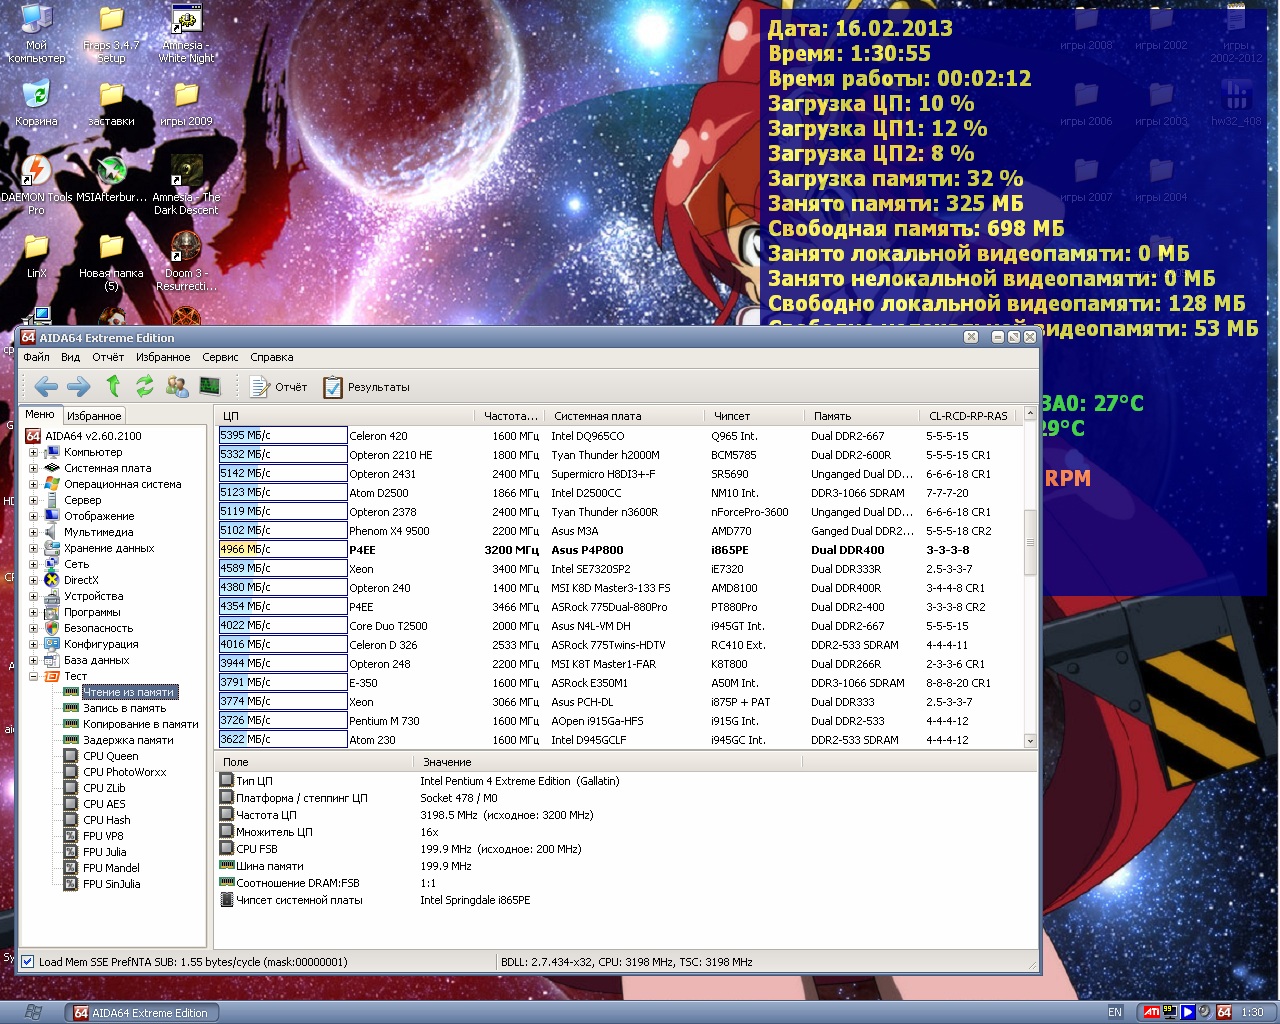This screenshot has height=1024, width=1280.
Task: Open the users icon in the toolbar
Action: pyautogui.click(x=177, y=386)
